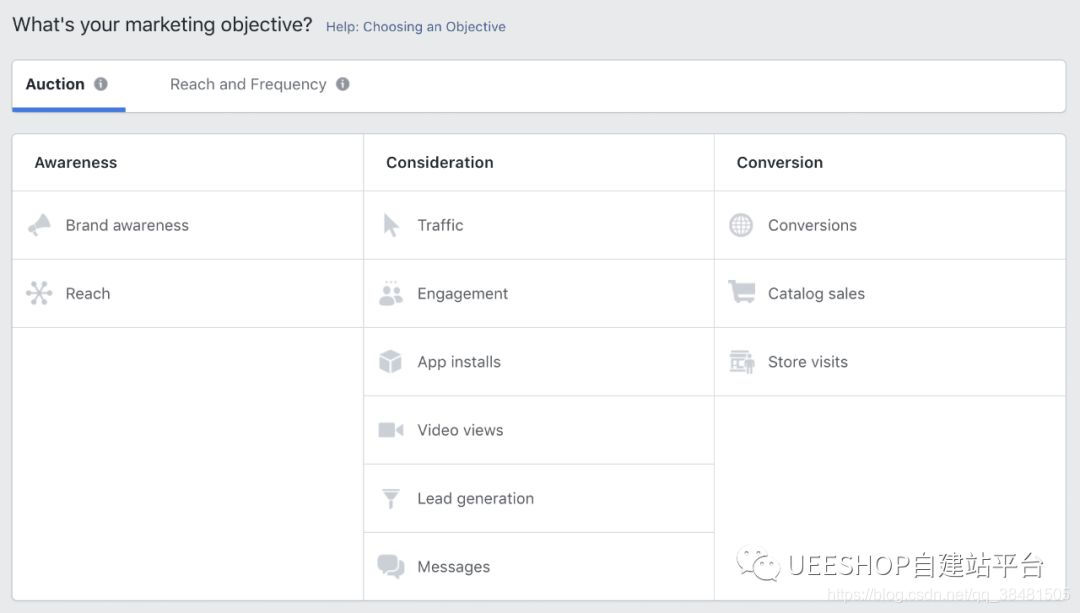Choose the Engagement objective
The height and width of the screenshot is (613, 1080).
pos(539,293)
